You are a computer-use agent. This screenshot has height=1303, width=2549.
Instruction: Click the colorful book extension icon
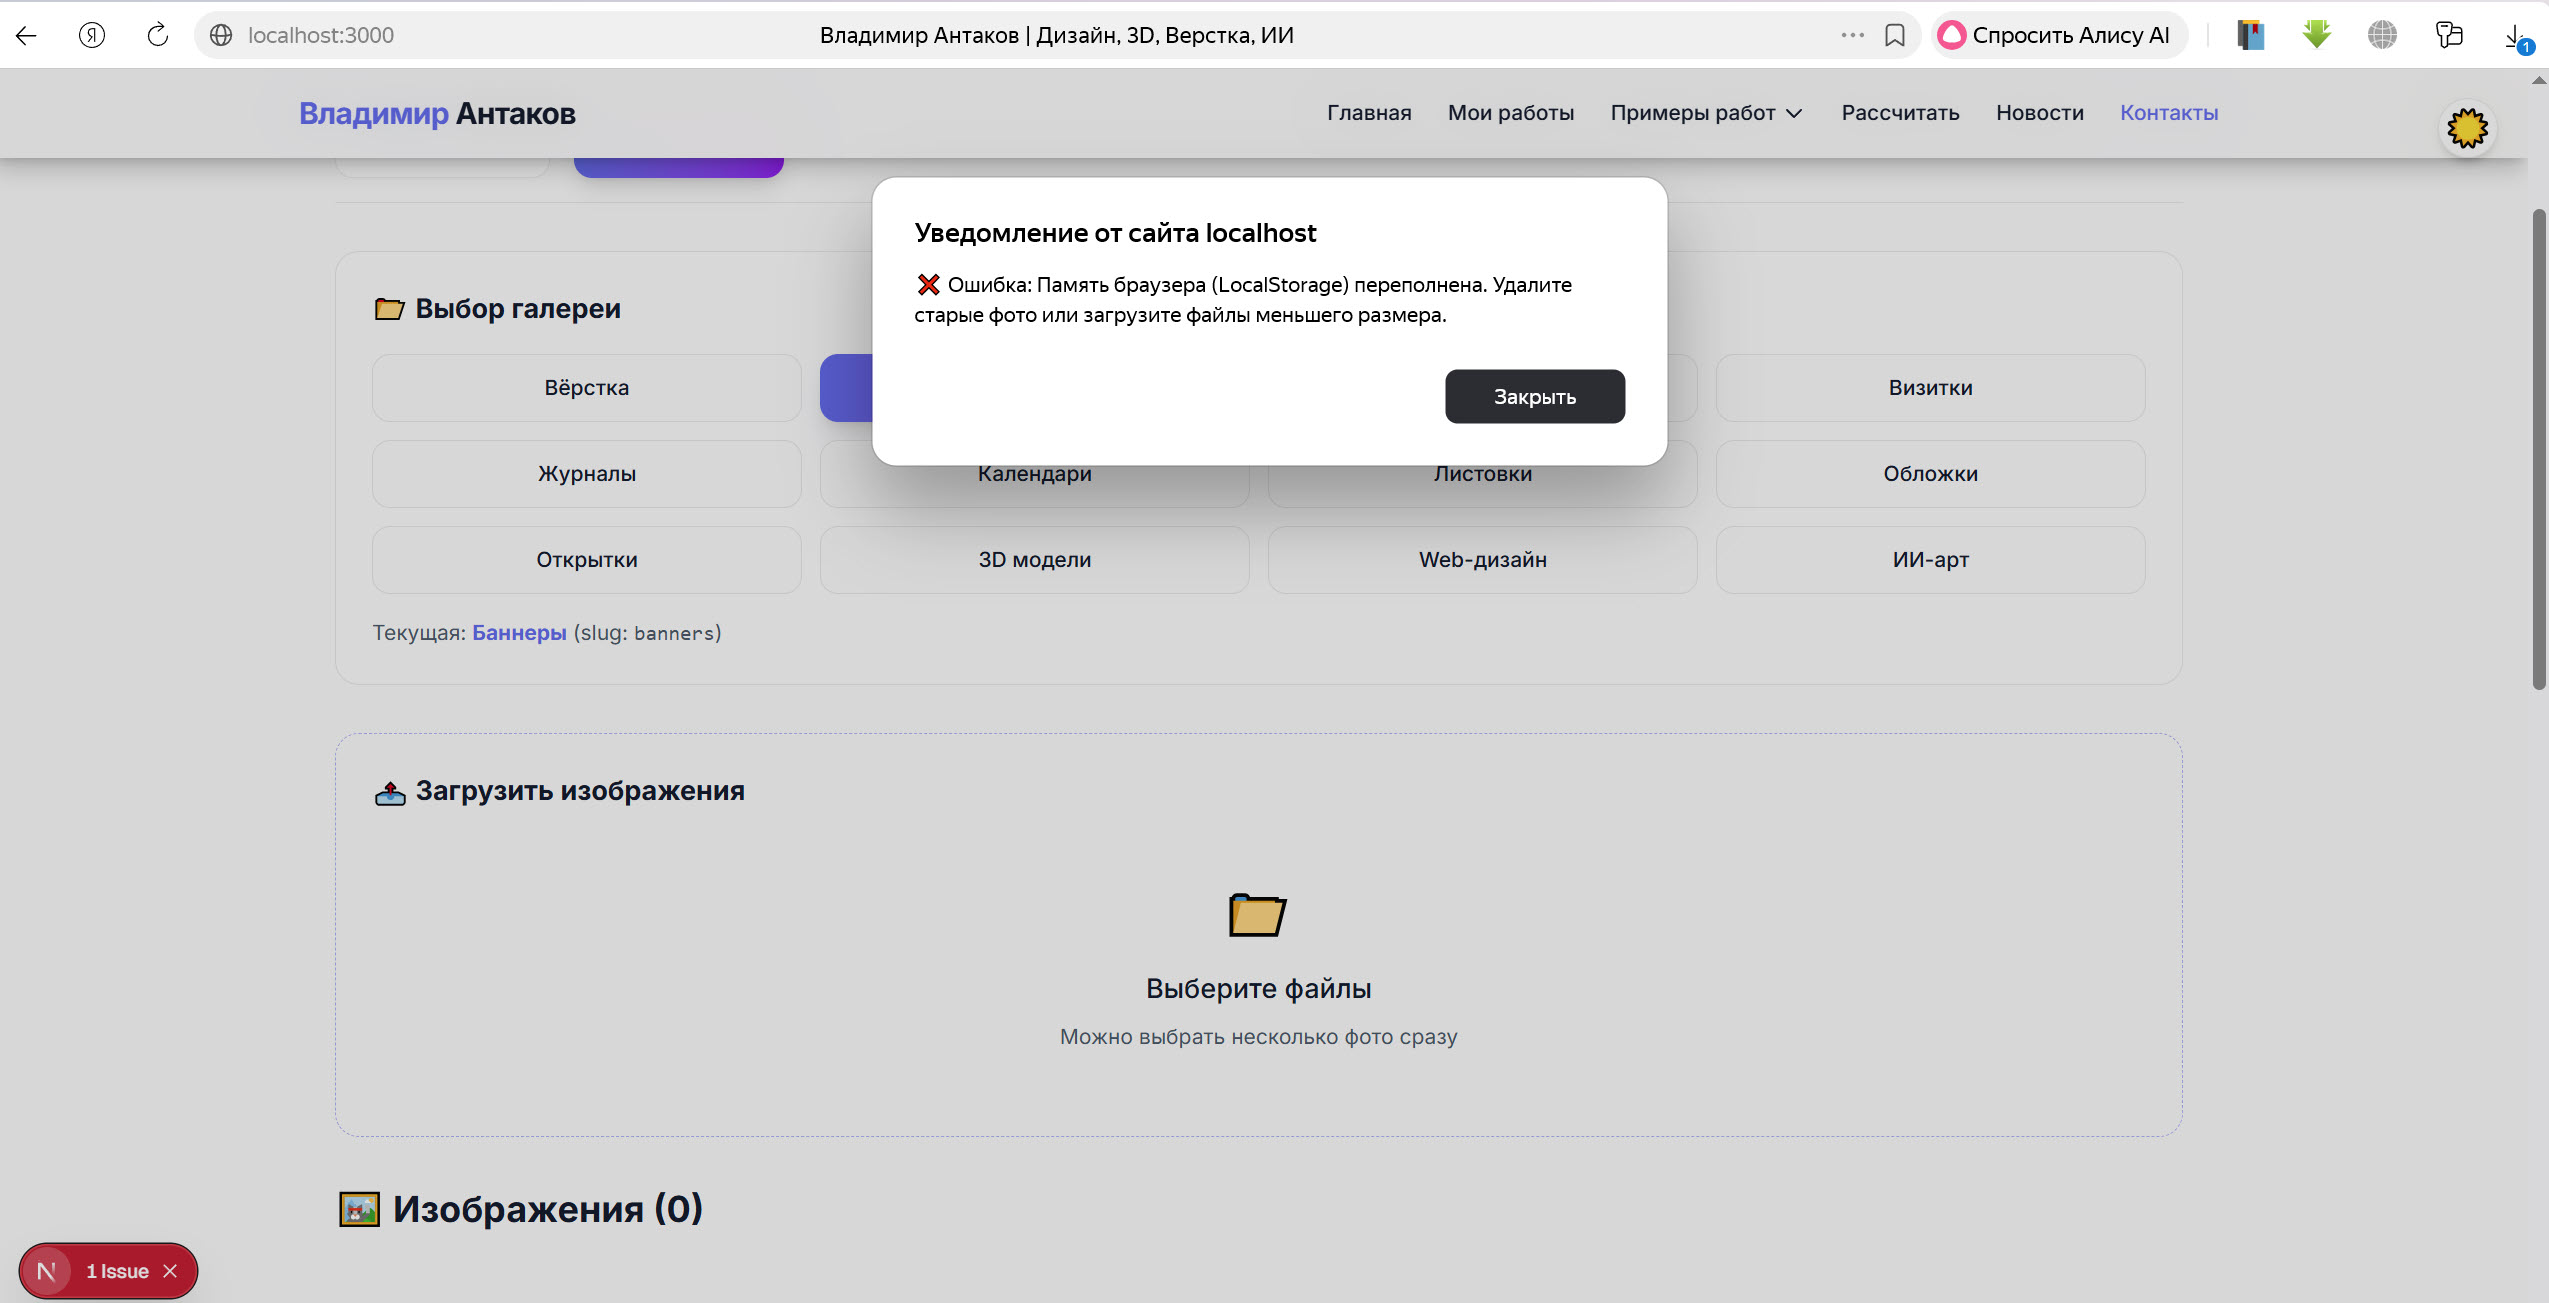point(2251,35)
